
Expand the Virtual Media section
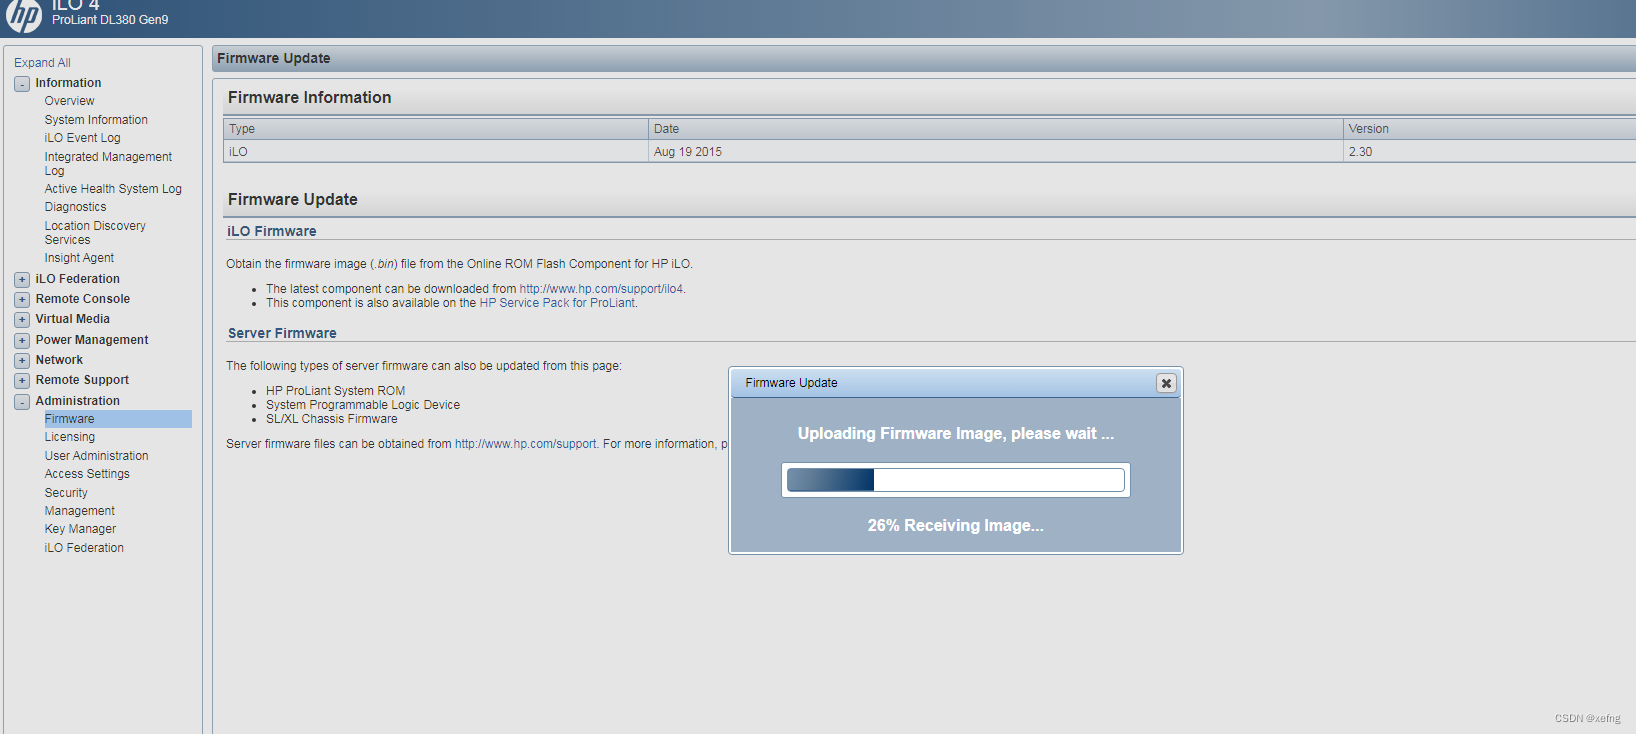(x=22, y=320)
